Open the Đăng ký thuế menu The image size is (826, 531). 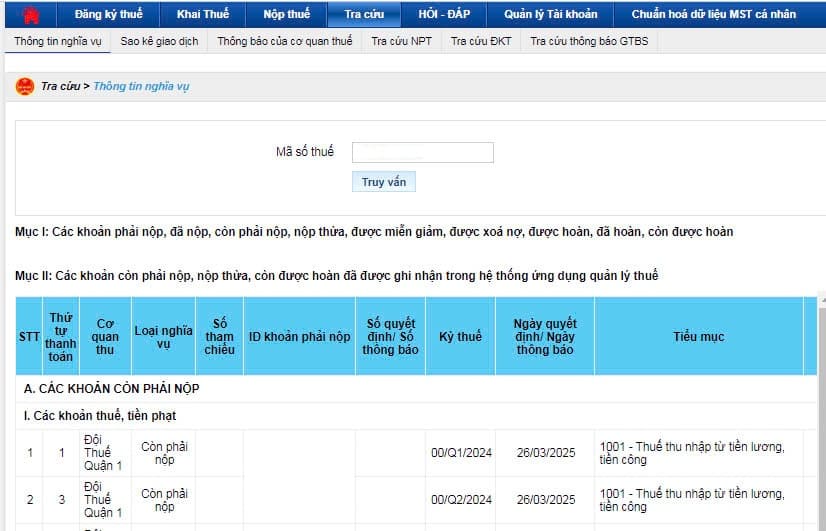tap(108, 14)
